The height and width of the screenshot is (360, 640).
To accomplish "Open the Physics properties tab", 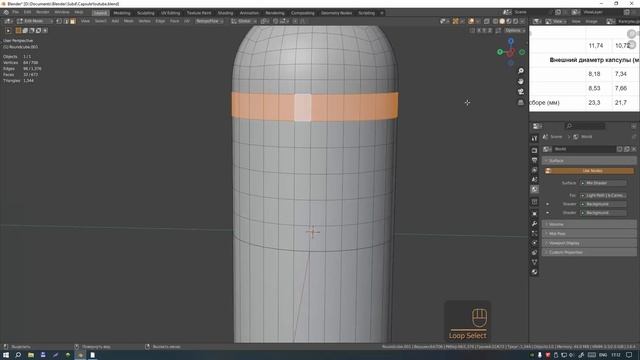I will [x=534, y=243].
